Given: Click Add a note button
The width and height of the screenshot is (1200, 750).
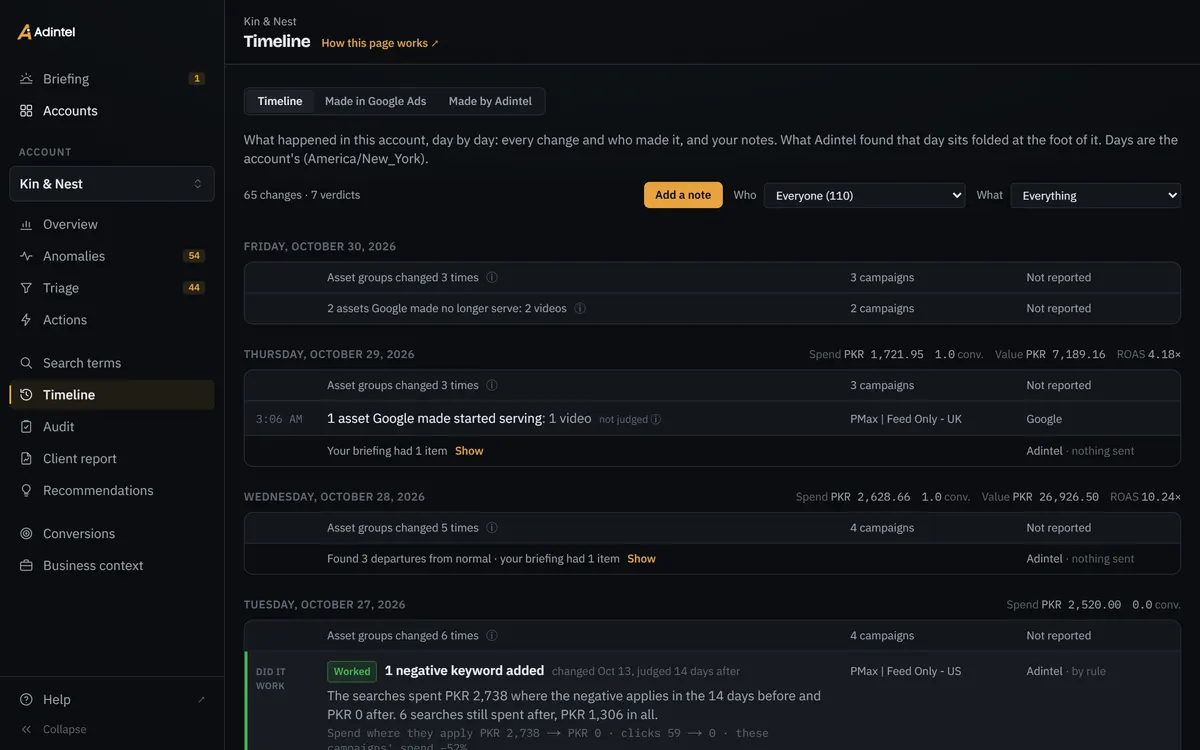Looking at the screenshot, I should (683, 195).
